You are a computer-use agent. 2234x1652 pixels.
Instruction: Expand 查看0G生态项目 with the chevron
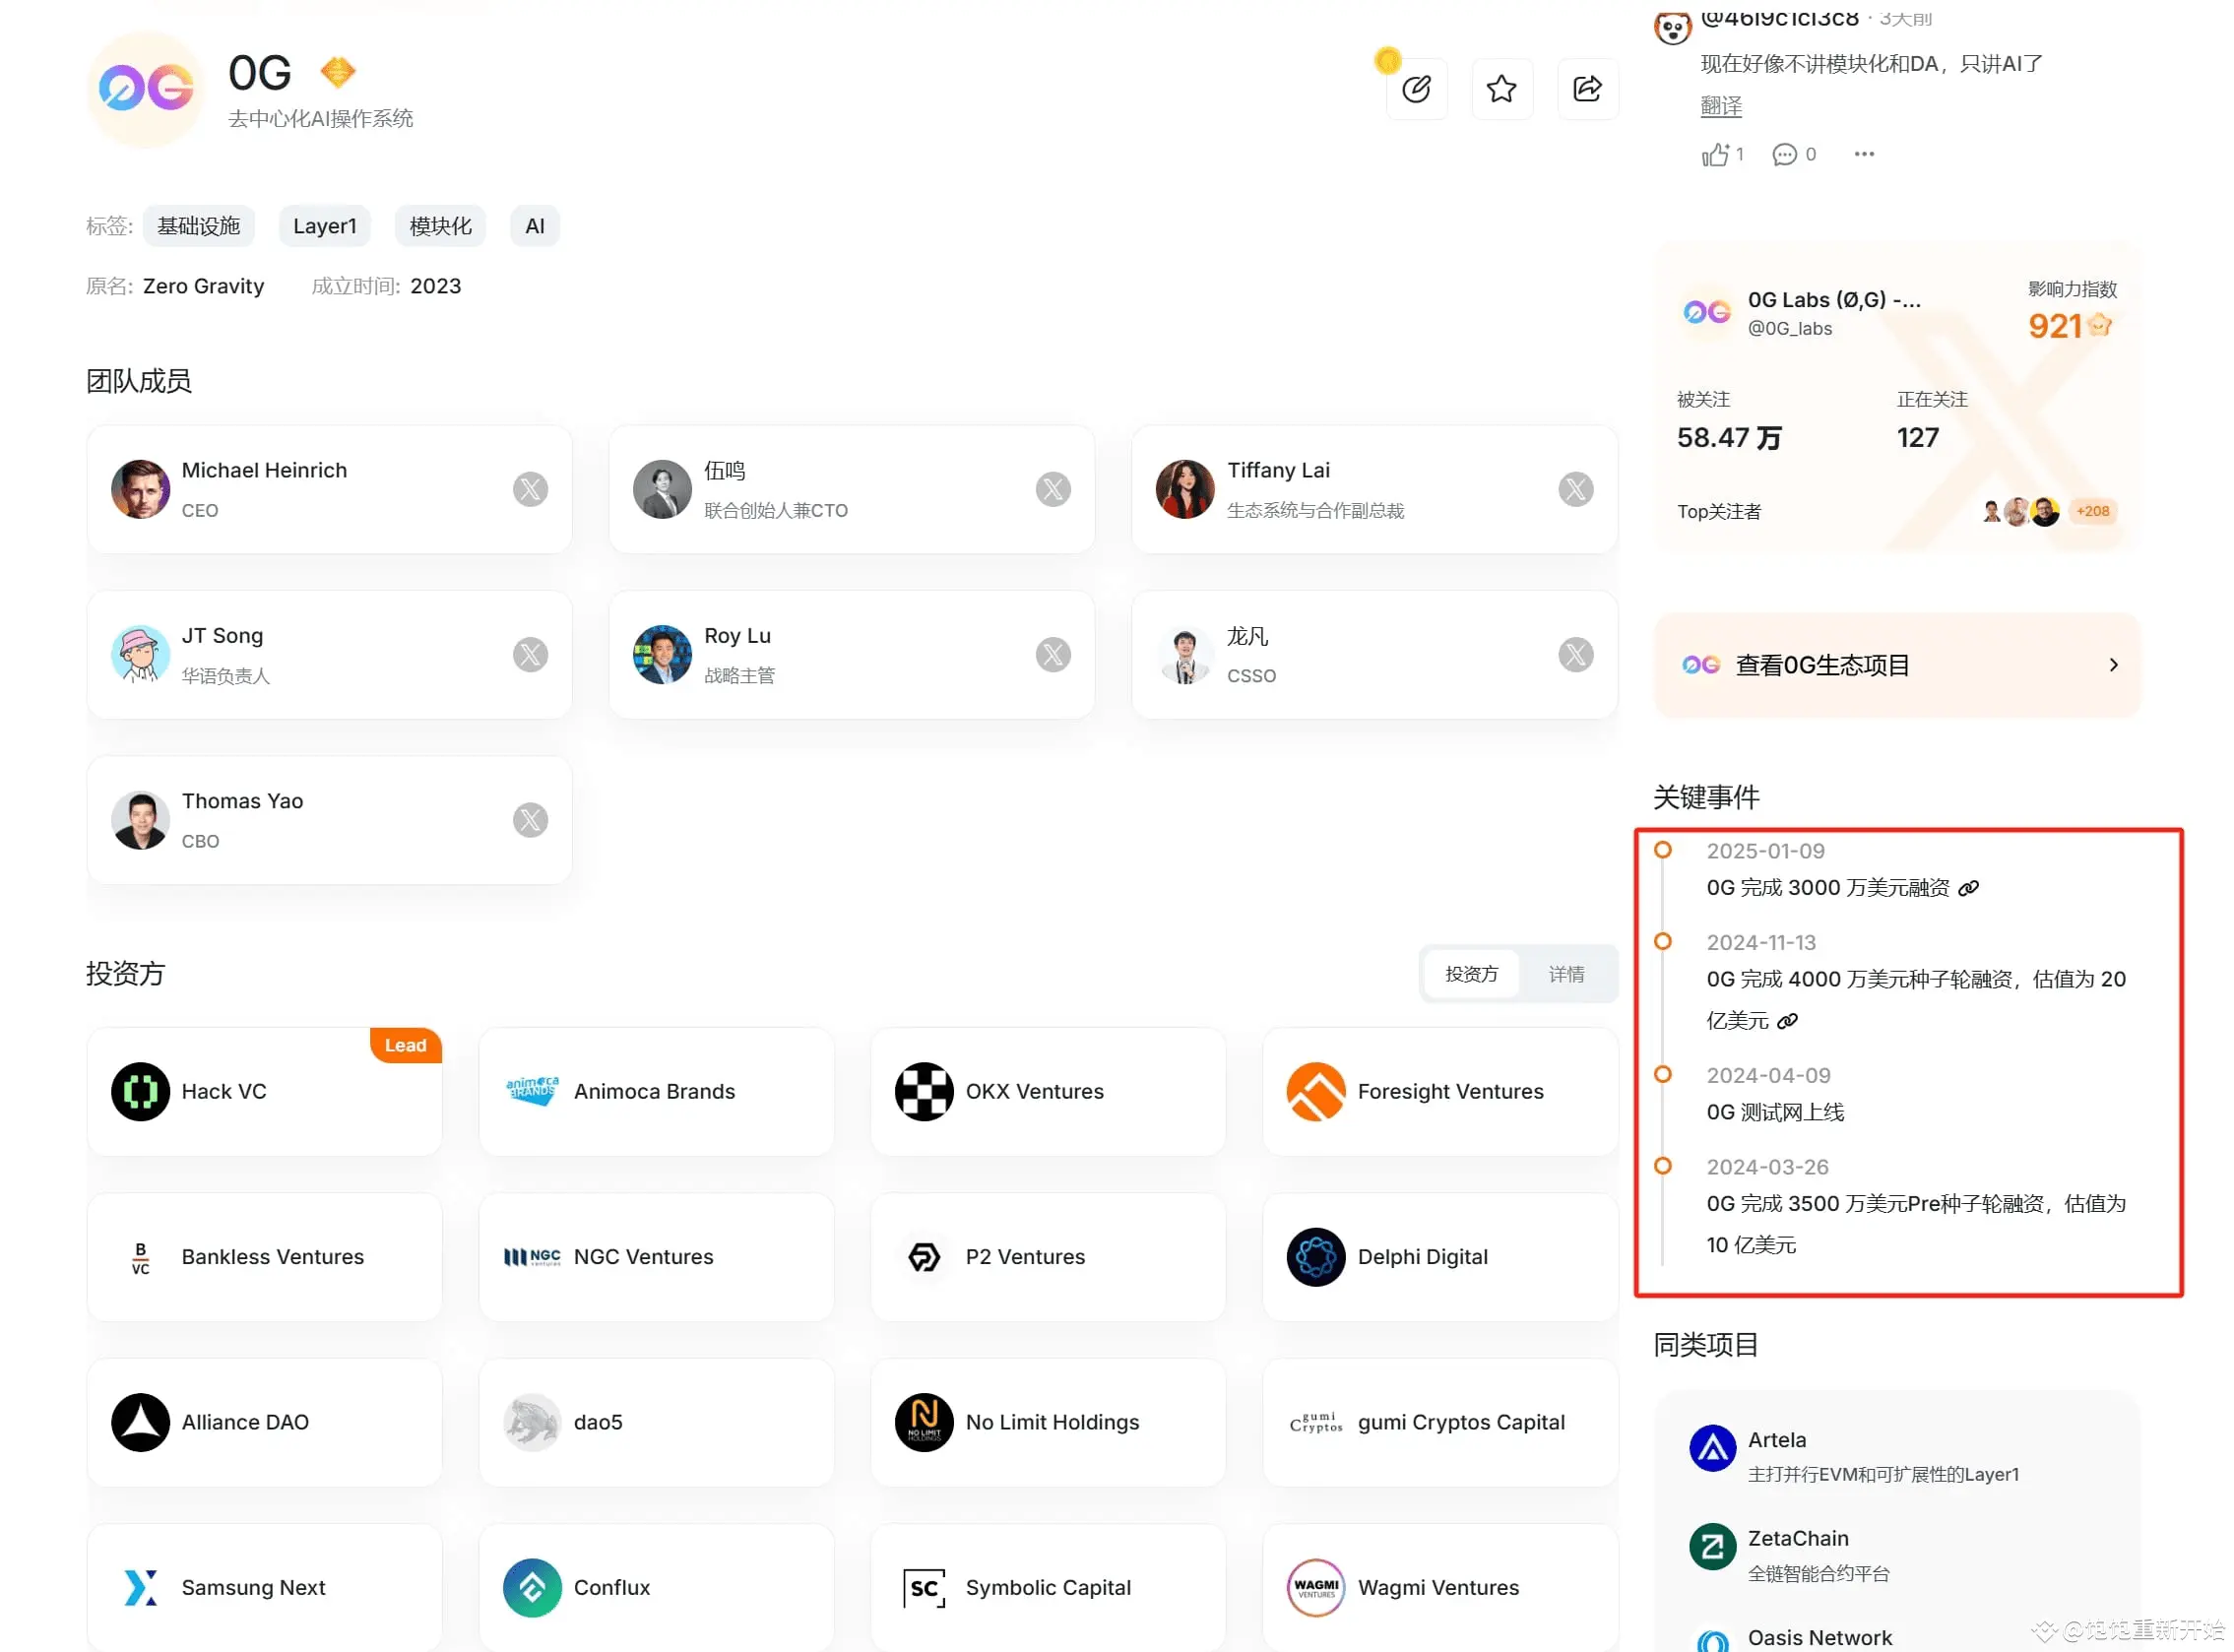pyautogui.click(x=2113, y=665)
